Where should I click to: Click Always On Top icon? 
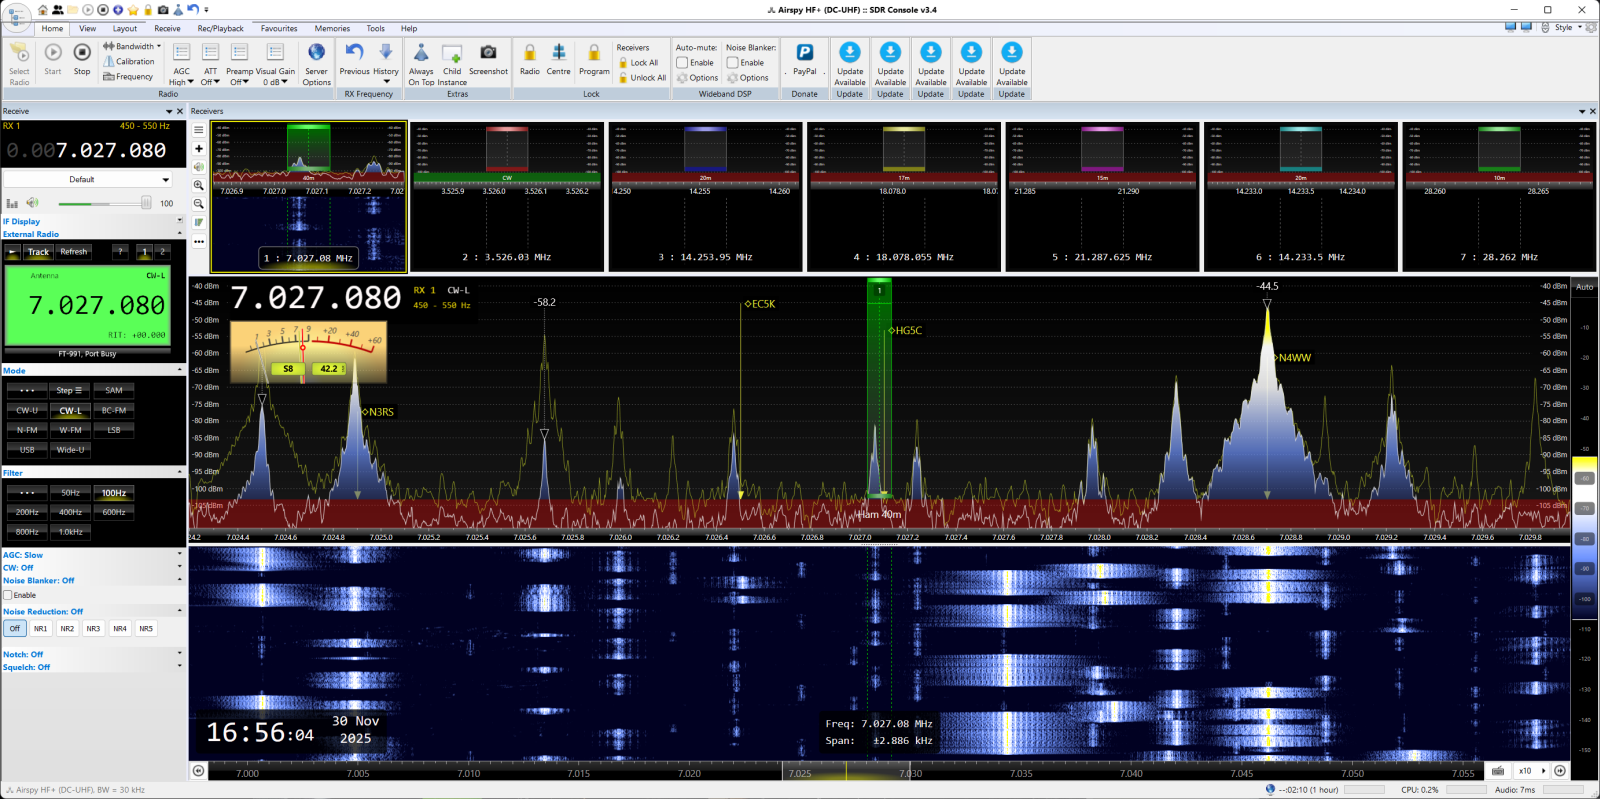421,53
